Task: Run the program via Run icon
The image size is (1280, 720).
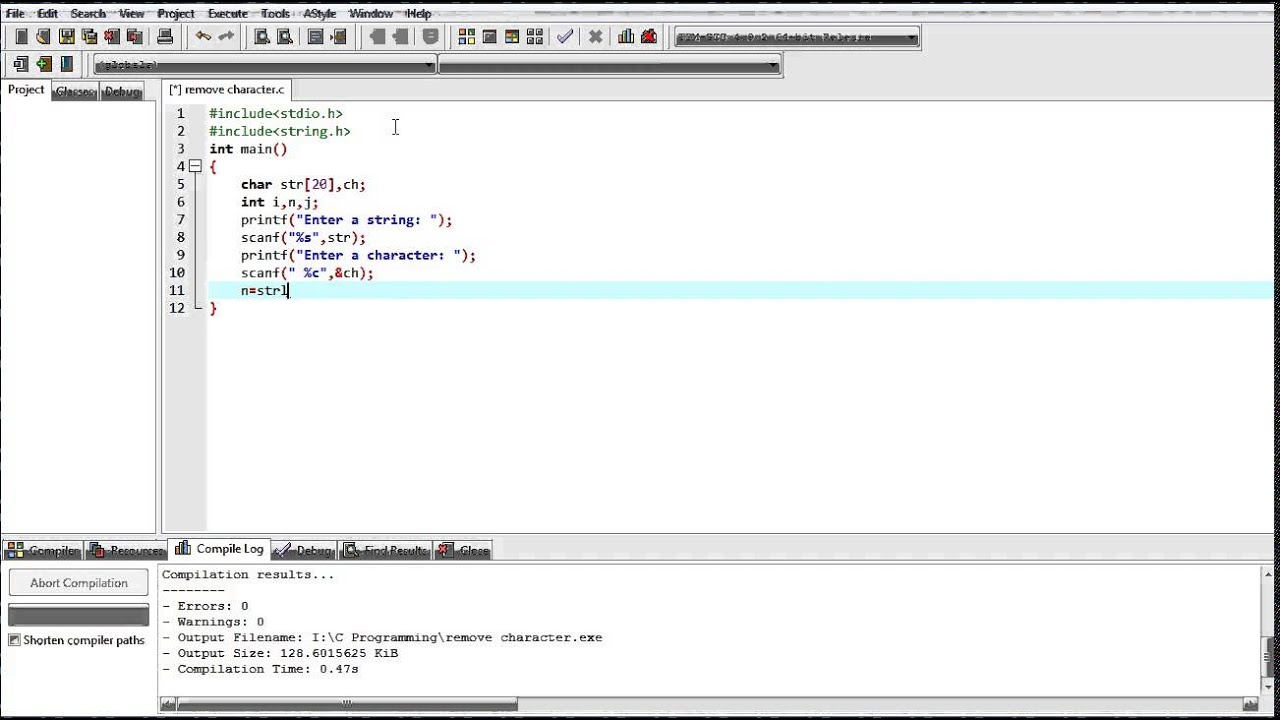Action: (490, 37)
